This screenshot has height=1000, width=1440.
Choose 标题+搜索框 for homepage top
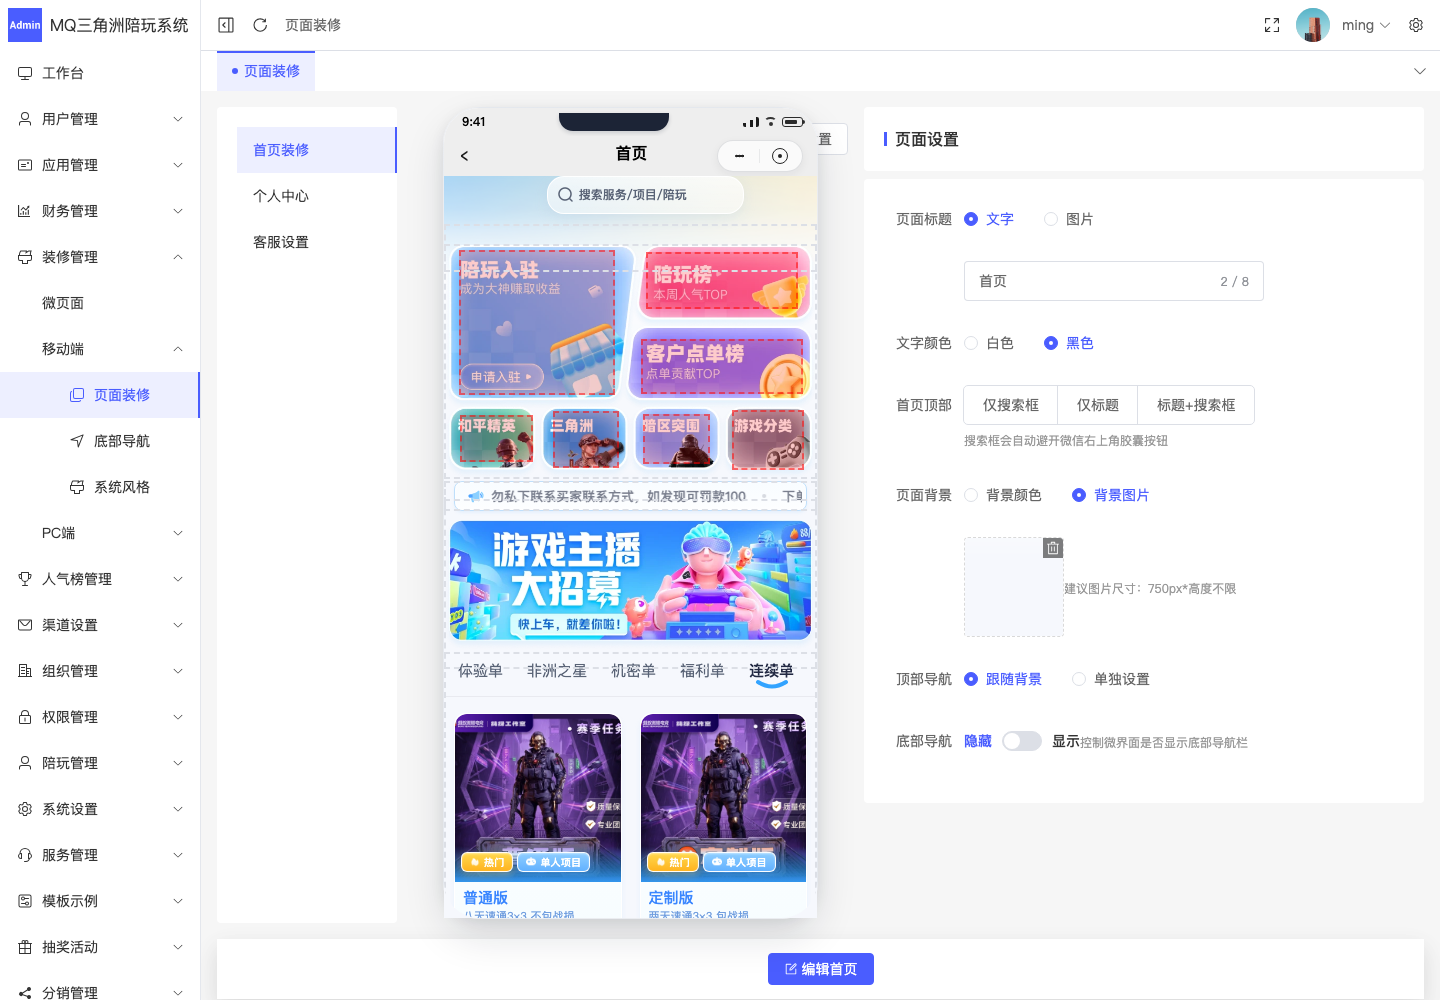pyautogui.click(x=1196, y=405)
